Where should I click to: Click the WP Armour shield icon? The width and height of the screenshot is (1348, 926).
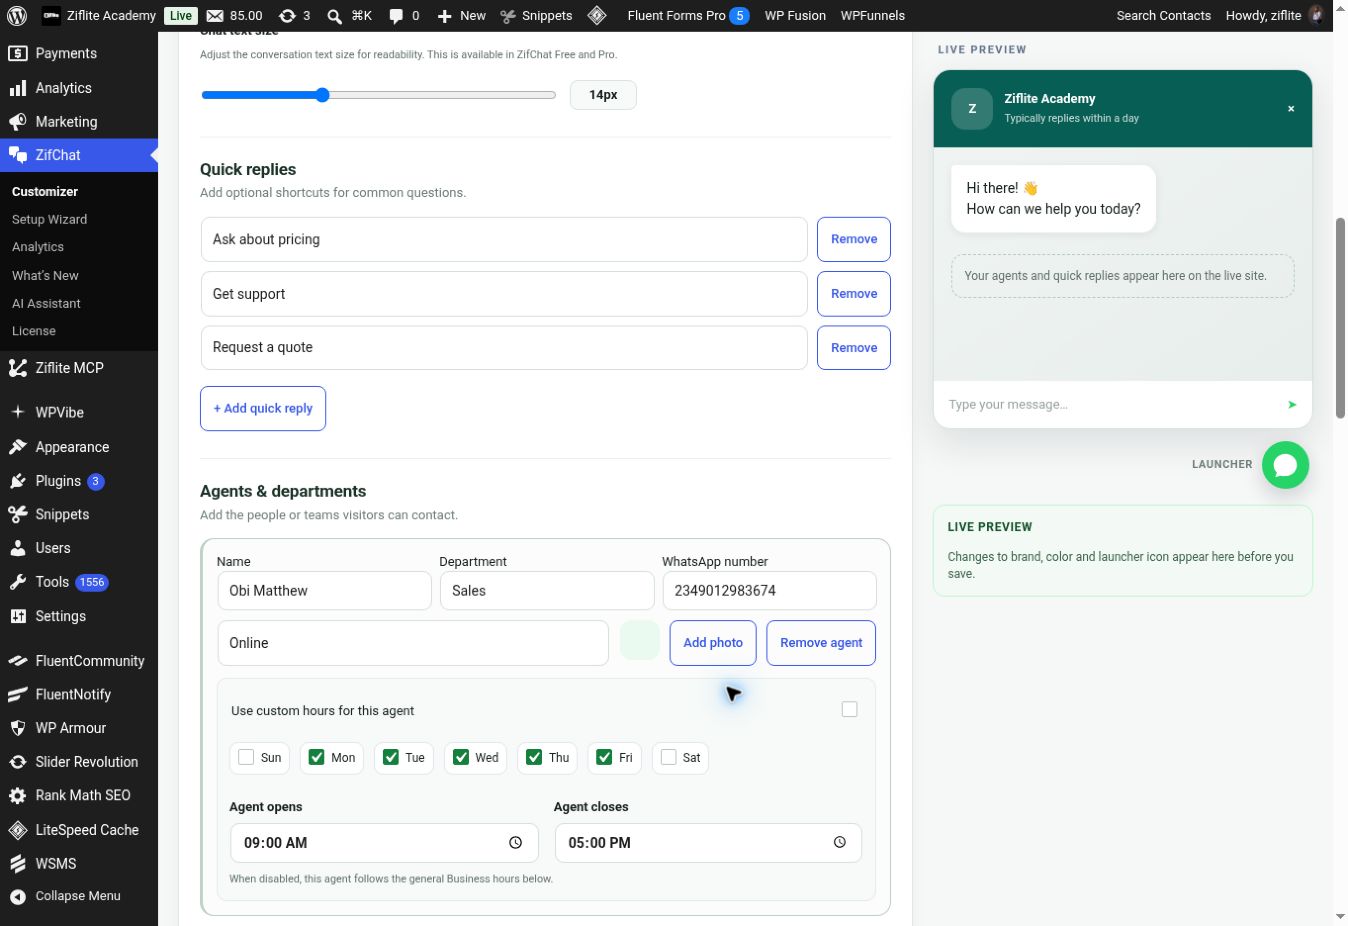pos(18,728)
